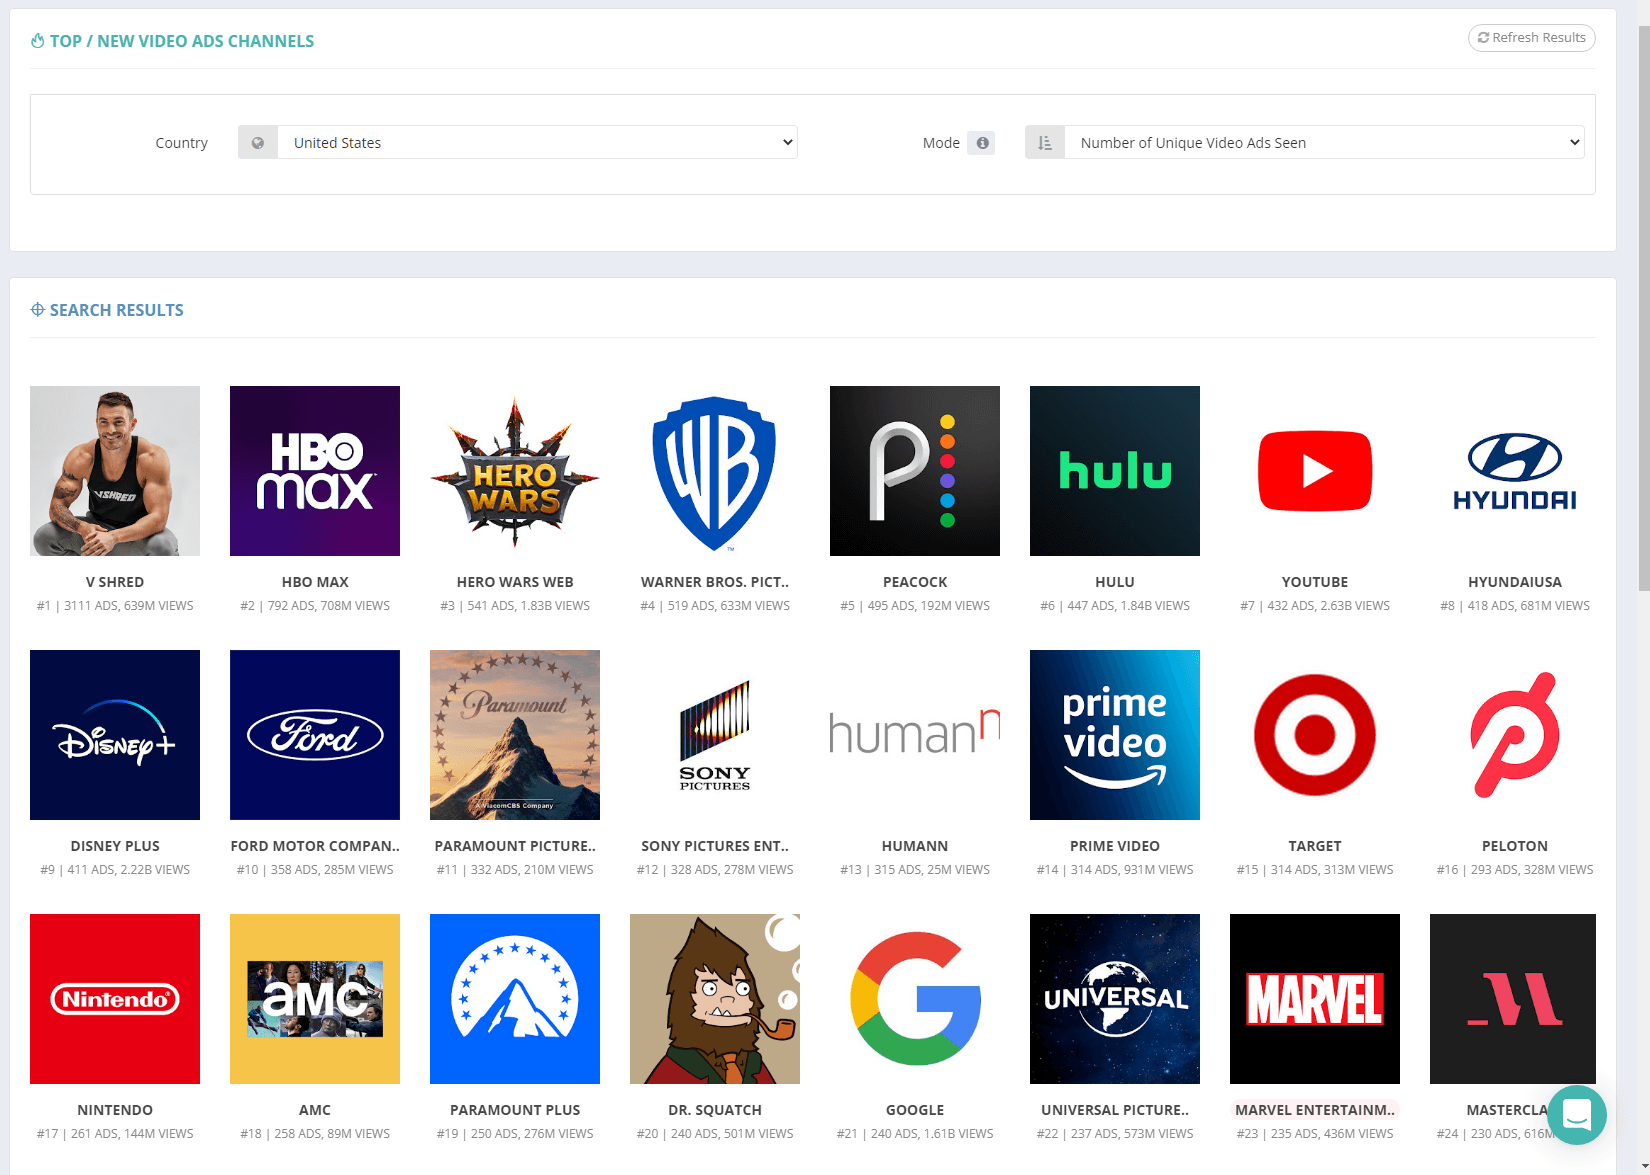Screen dimensions: 1650x1175
Task: Open the Mode dropdown for Number of Unique Video Ads Seen
Action: tap(1321, 142)
